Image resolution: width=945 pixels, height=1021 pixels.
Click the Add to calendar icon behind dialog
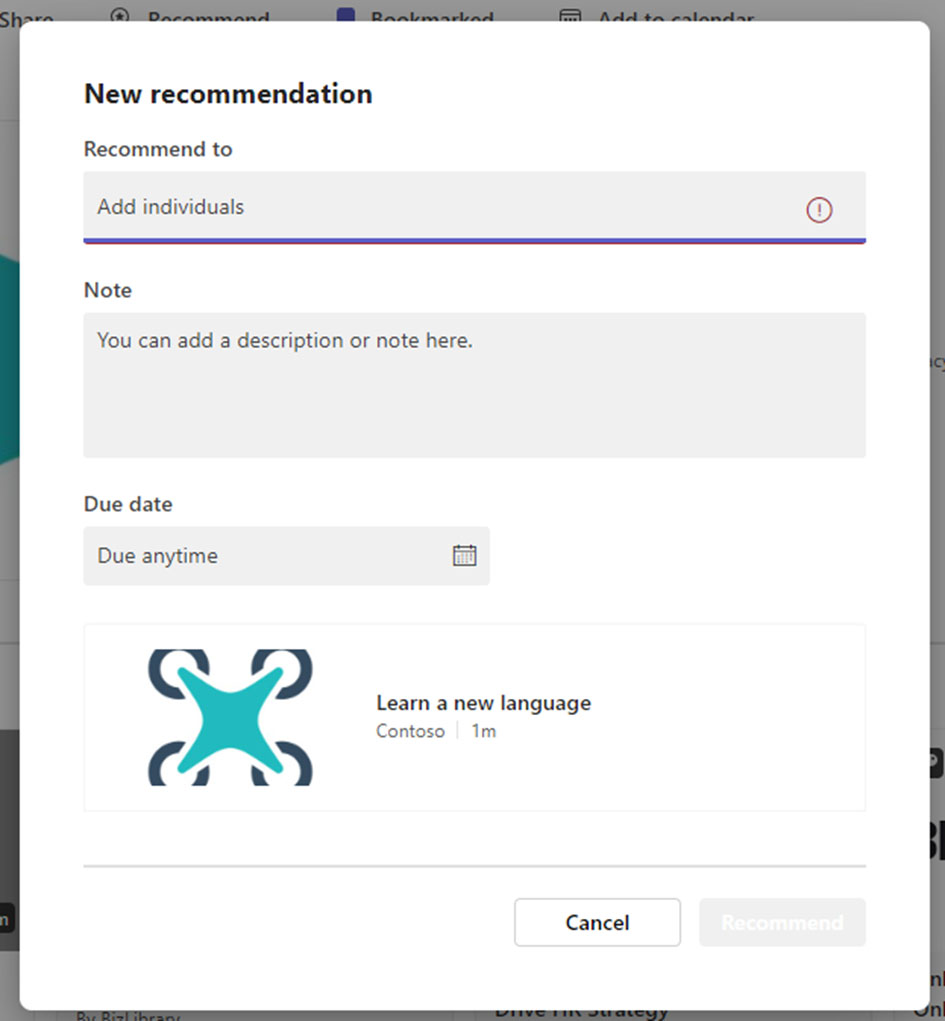point(570,16)
